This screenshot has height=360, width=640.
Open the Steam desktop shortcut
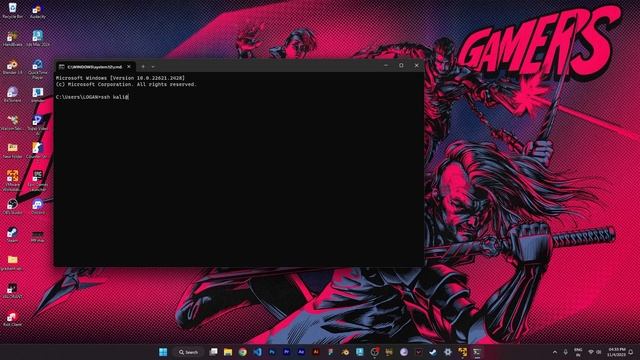click(x=12, y=235)
